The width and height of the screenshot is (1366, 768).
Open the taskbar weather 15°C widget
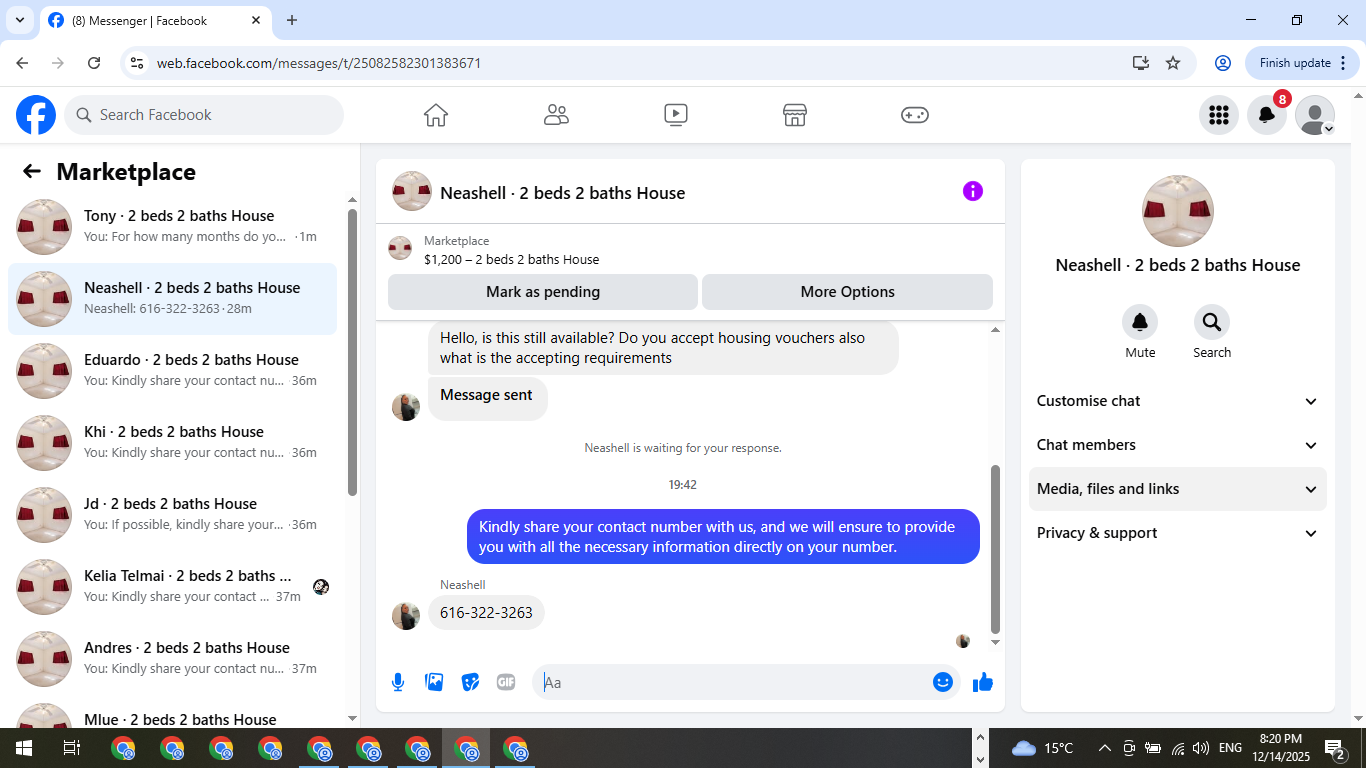[1043, 748]
